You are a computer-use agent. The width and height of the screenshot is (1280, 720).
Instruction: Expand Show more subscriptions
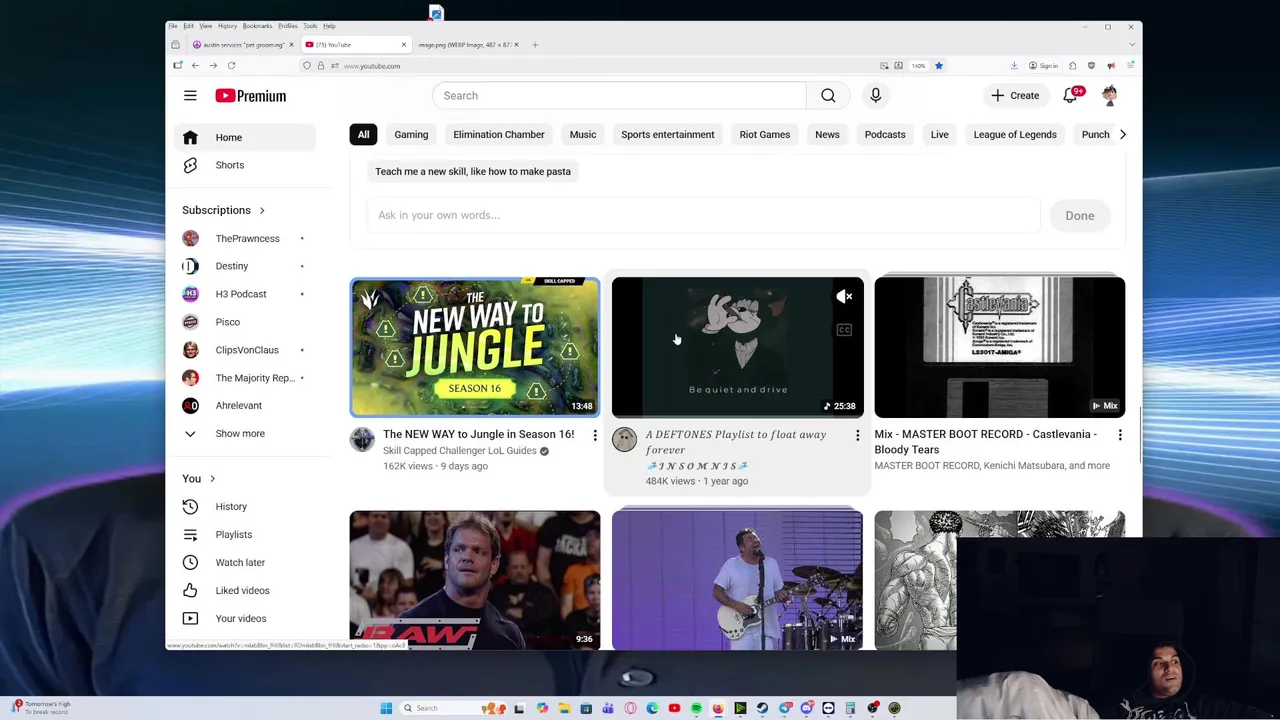240,433
